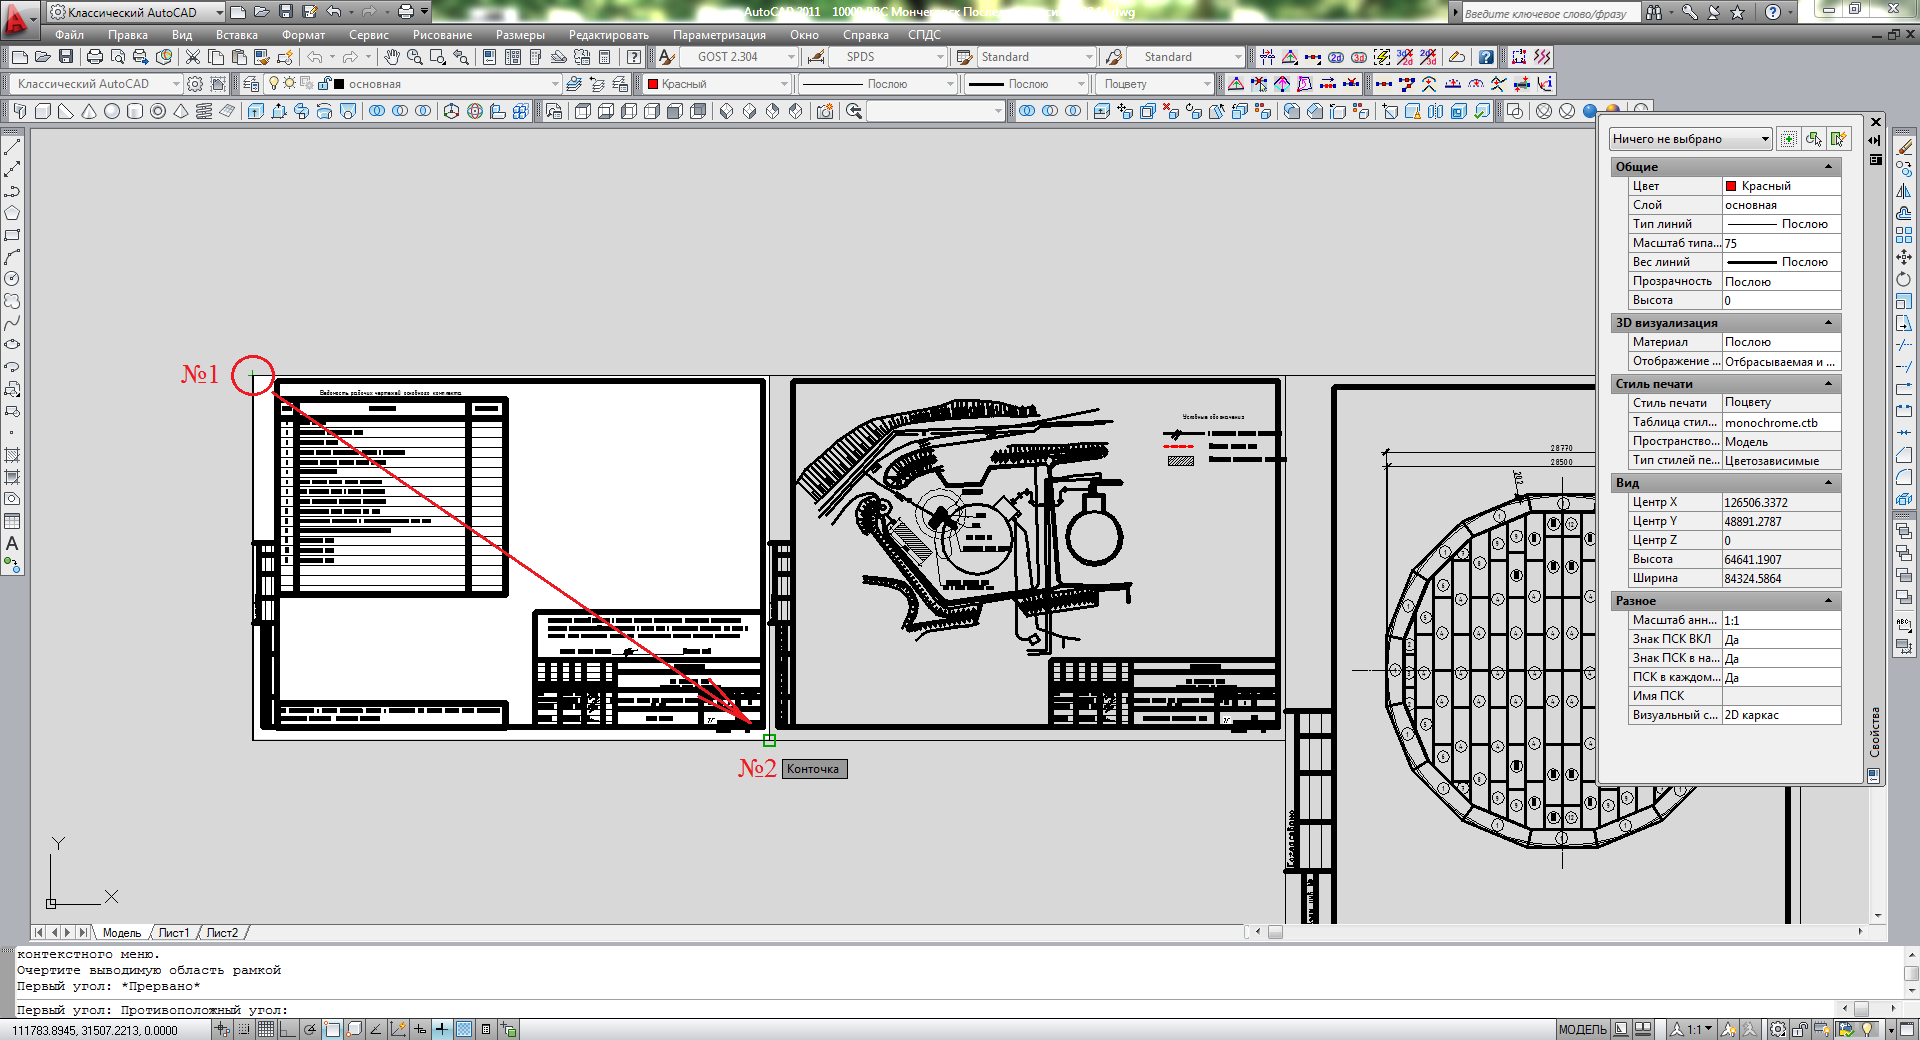This screenshot has height=1040, width=1920.
Task: Select the Cylinder solid tool
Action: 135,111
